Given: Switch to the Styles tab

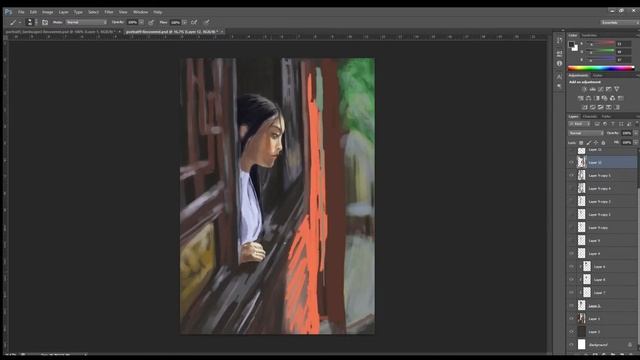Looking at the screenshot, I should (598, 76).
